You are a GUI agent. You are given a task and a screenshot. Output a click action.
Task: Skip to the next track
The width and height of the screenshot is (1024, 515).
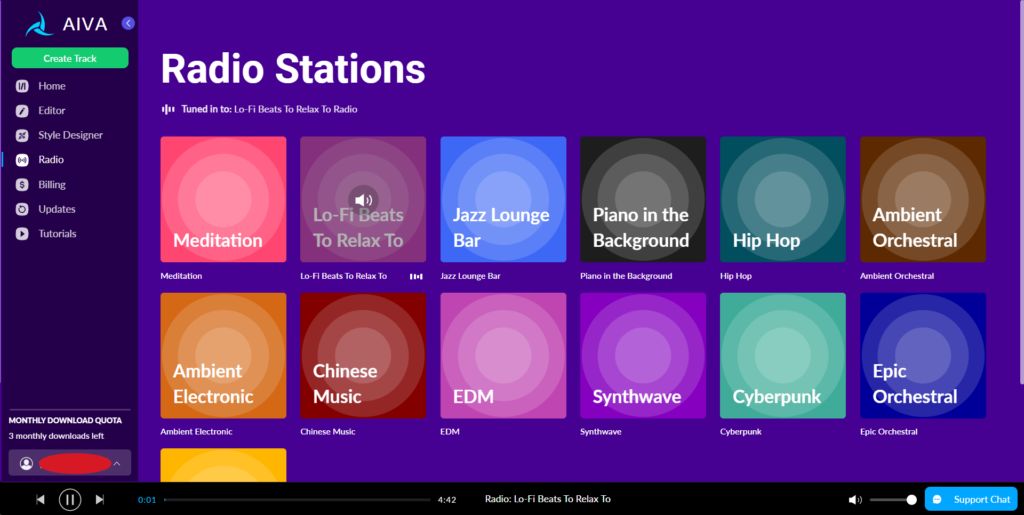[x=100, y=499]
